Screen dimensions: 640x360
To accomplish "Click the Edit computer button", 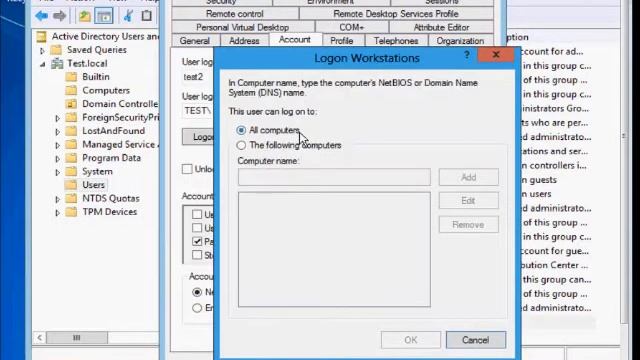I will click(x=469, y=201).
